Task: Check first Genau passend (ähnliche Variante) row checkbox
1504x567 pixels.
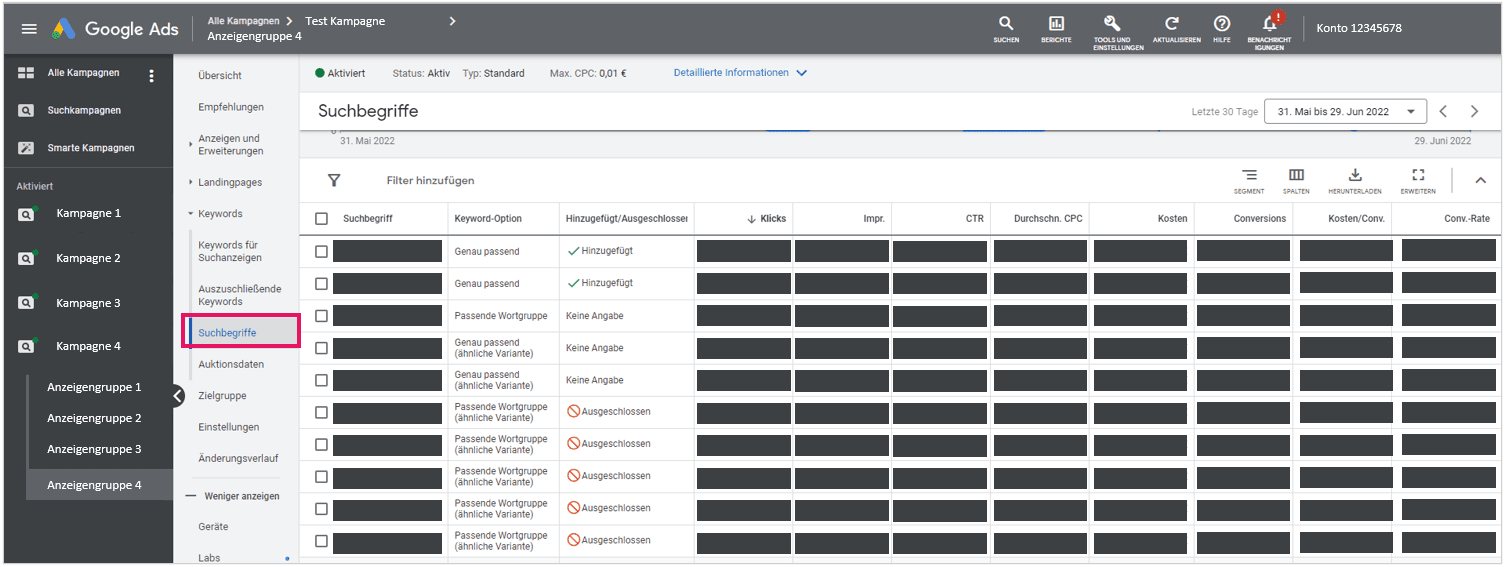Action: coord(321,348)
